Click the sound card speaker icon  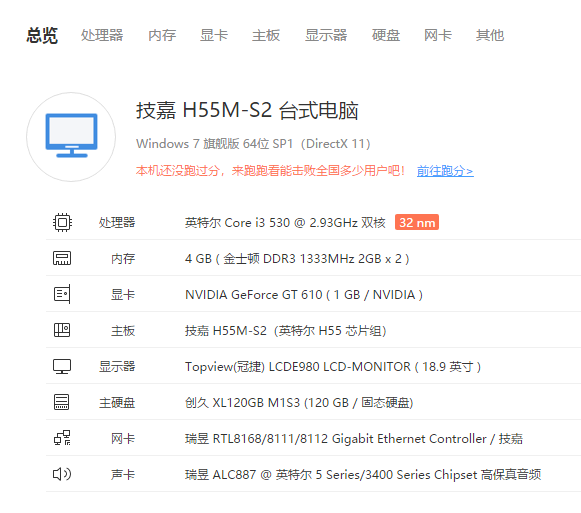point(62,474)
